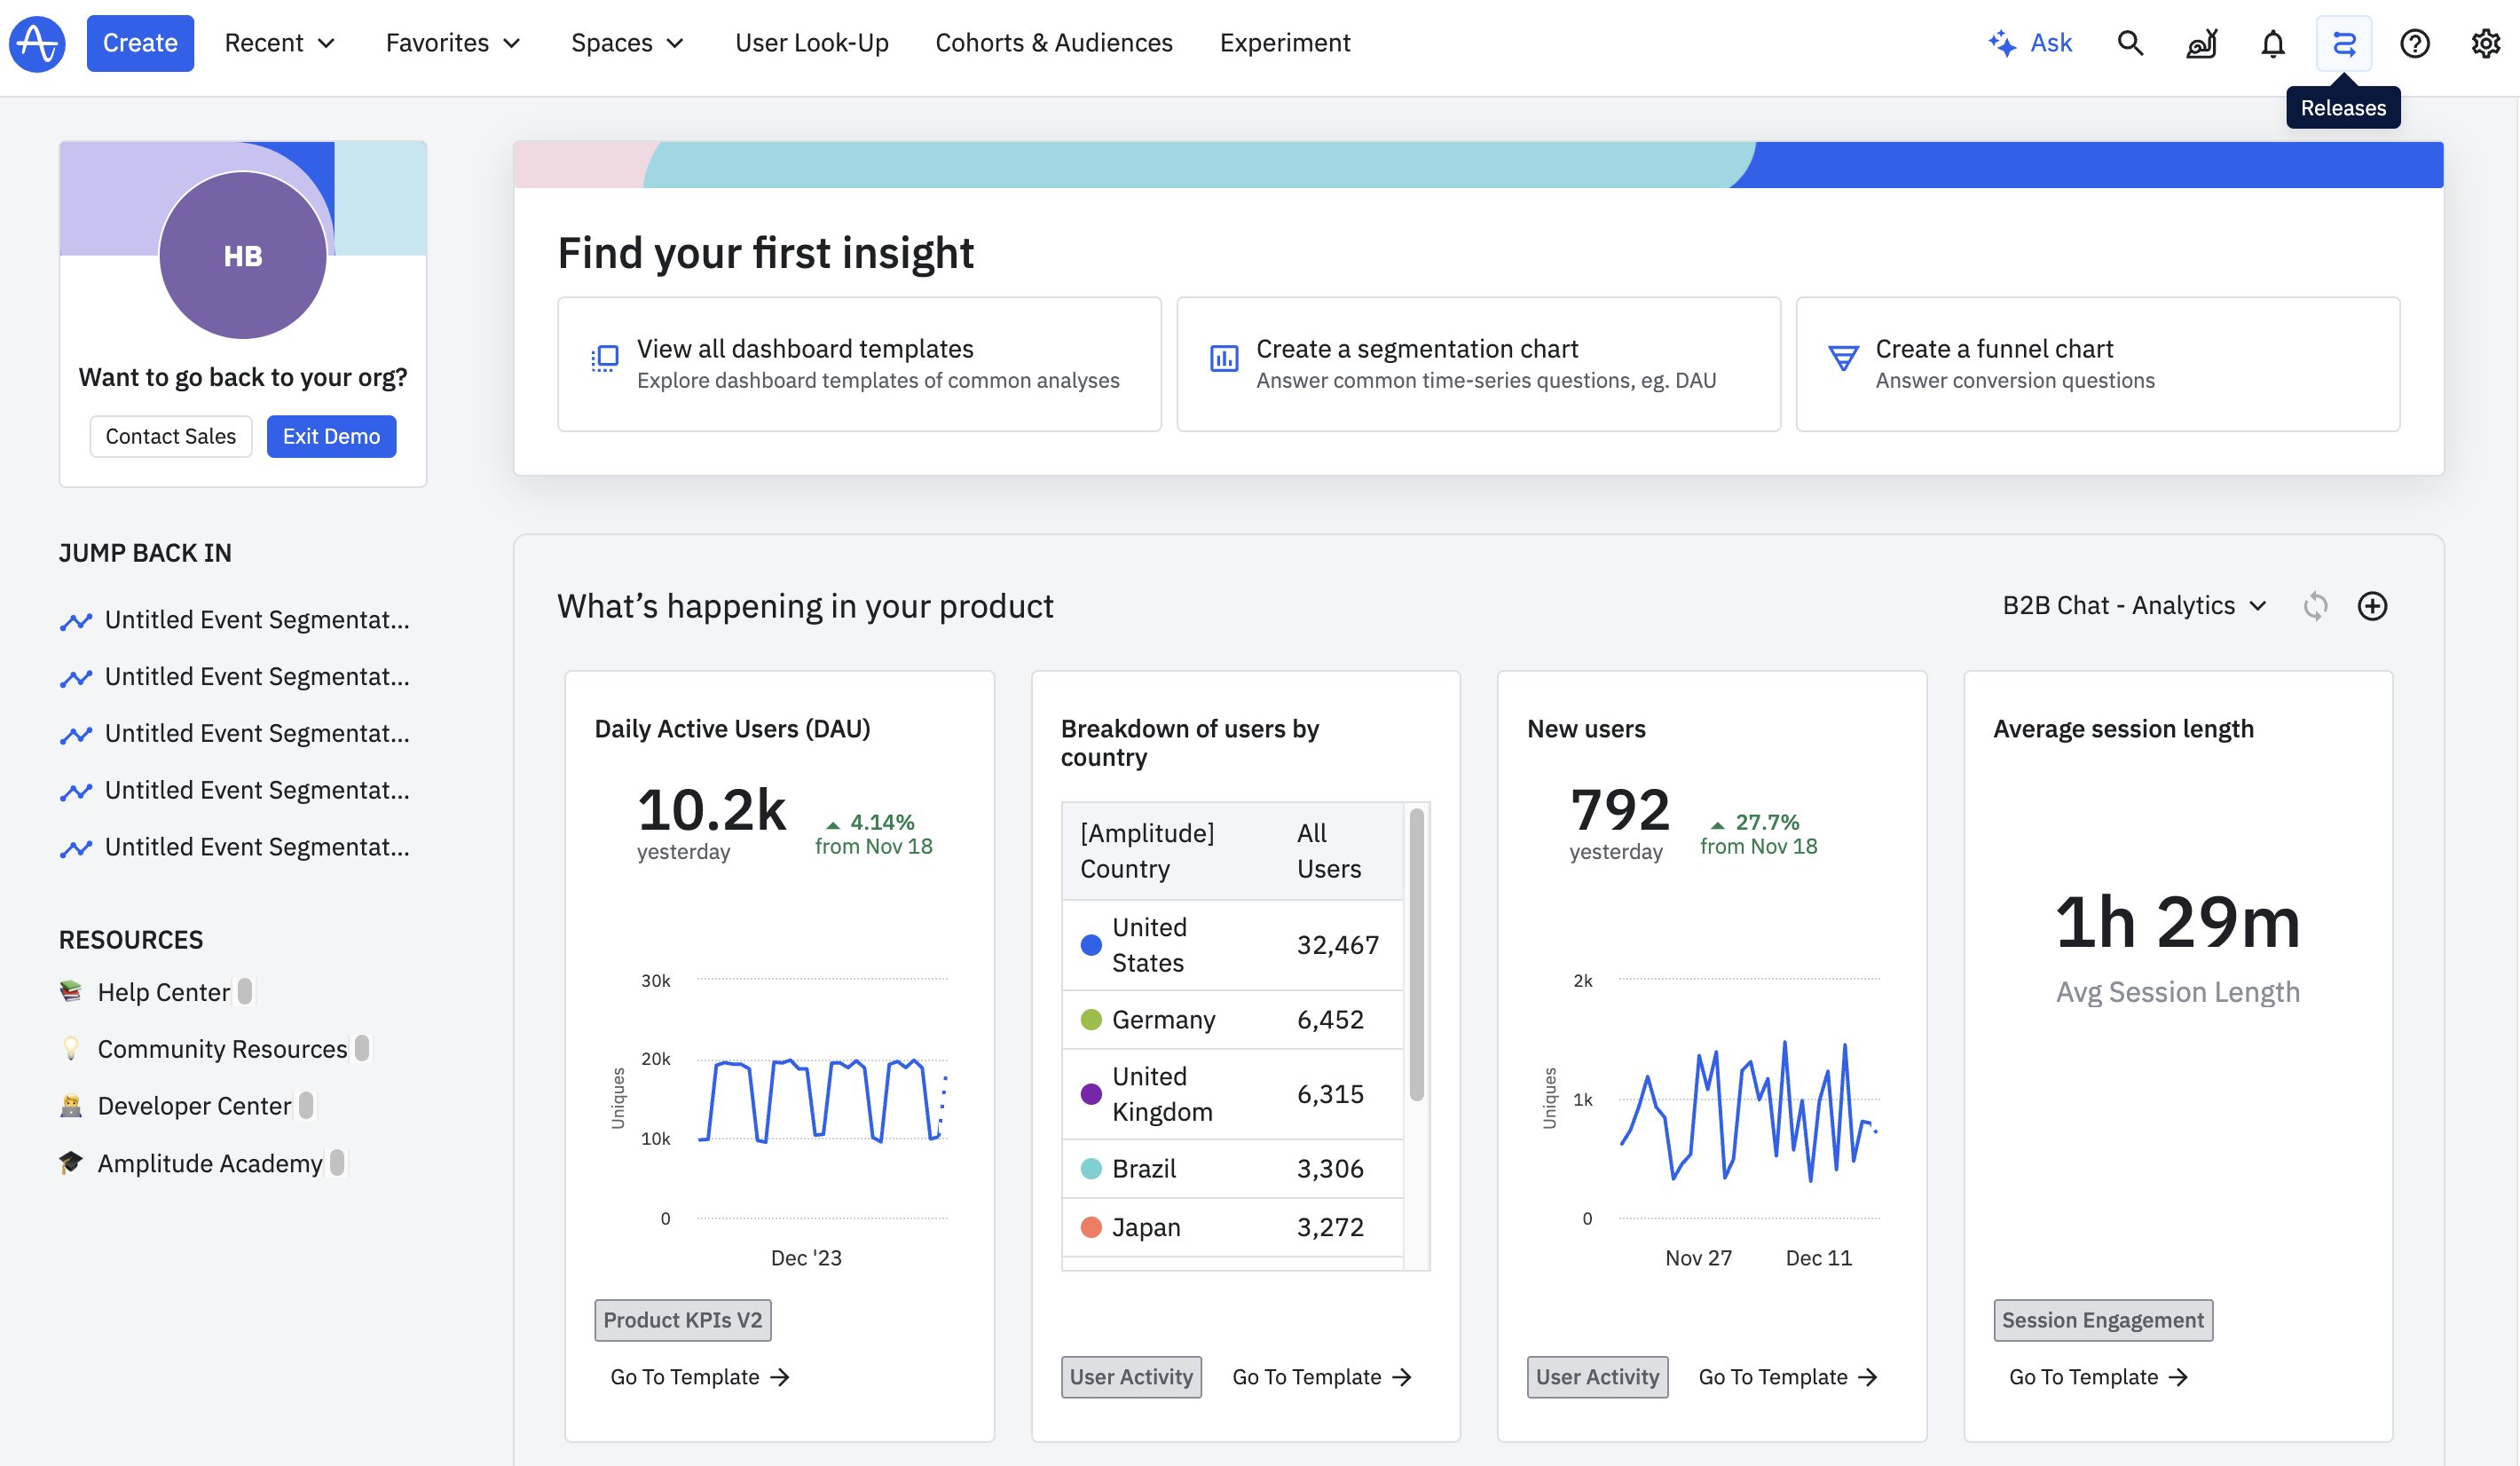The image size is (2520, 1466).
Task: Open Cohorts & Audiences page
Action: (1053, 43)
